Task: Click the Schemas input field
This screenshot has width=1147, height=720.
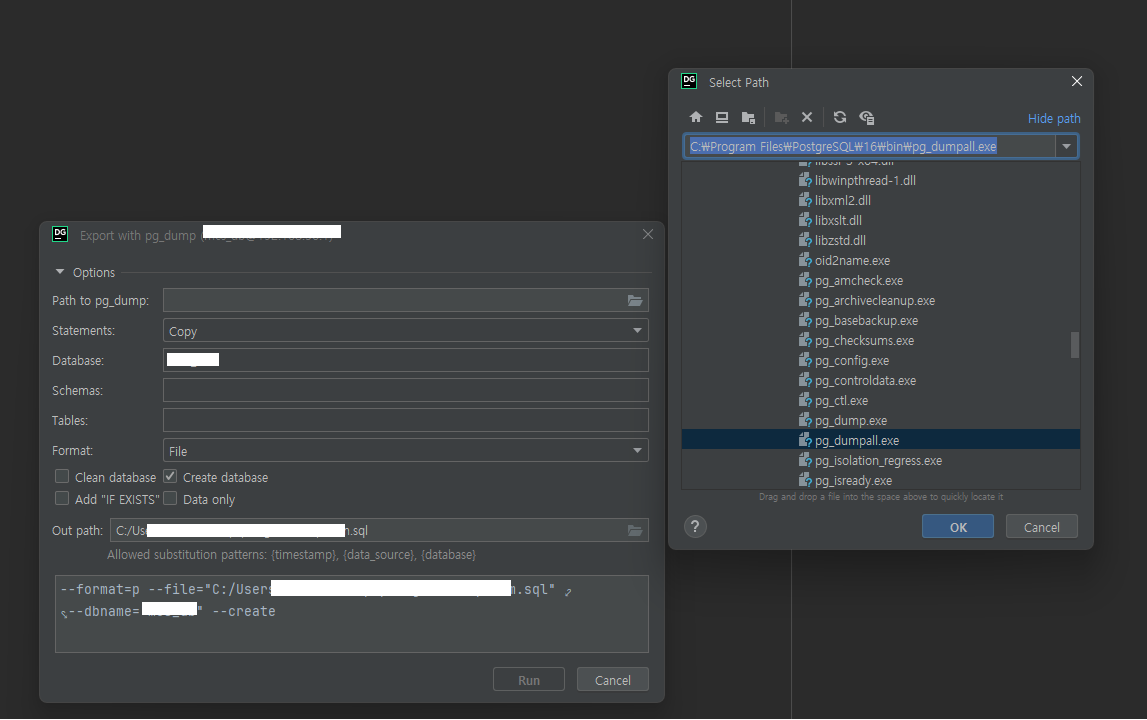Action: pyautogui.click(x=405, y=391)
